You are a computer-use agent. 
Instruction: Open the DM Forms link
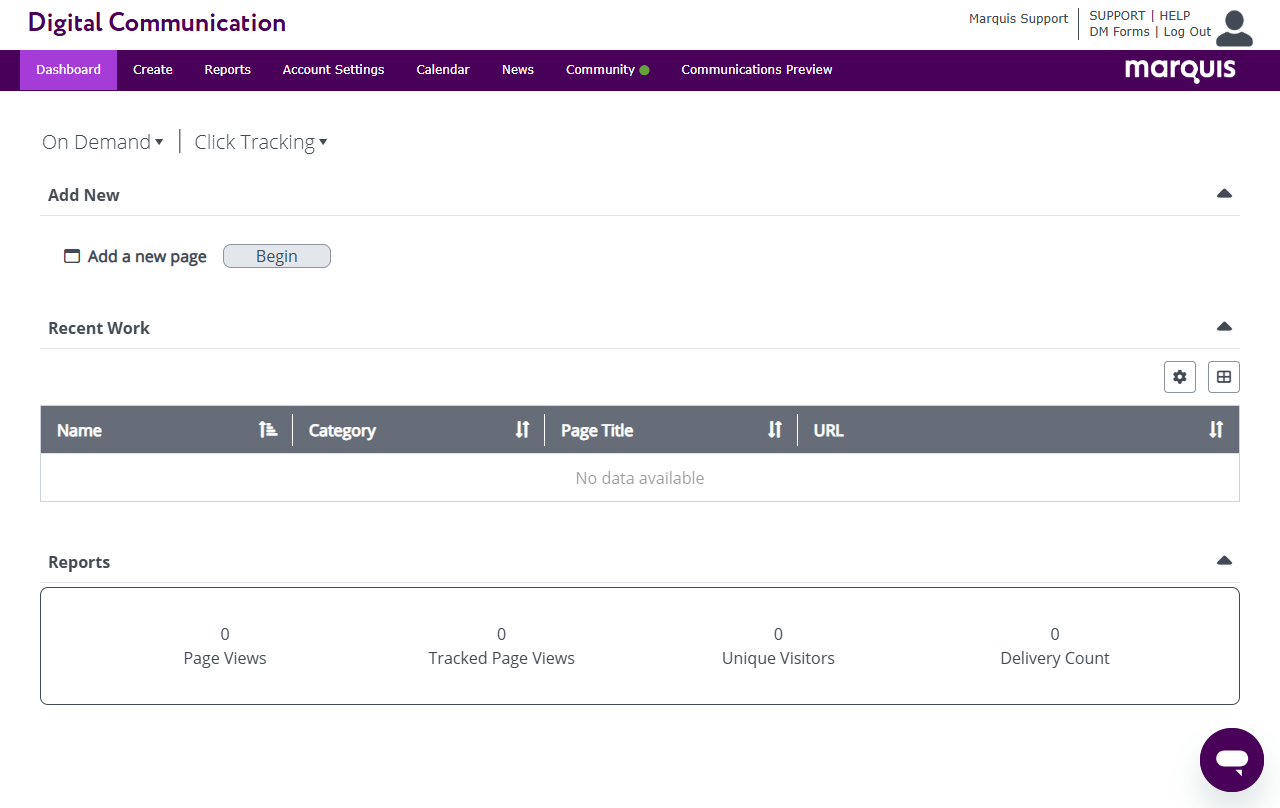pyautogui.click(x=1119, y=32)
